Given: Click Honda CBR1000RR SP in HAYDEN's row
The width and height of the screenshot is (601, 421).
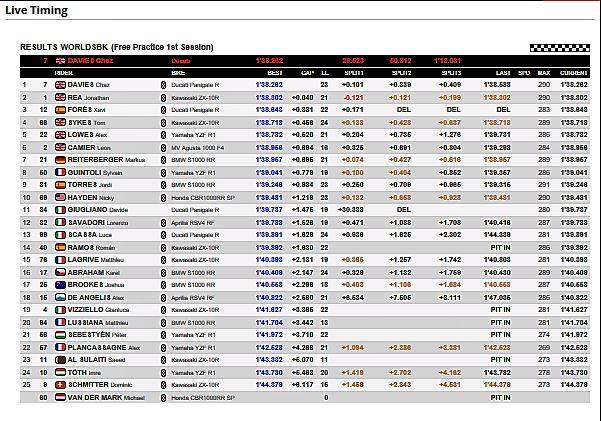Looking at the screenshot, I should click(x=203, y=198).
